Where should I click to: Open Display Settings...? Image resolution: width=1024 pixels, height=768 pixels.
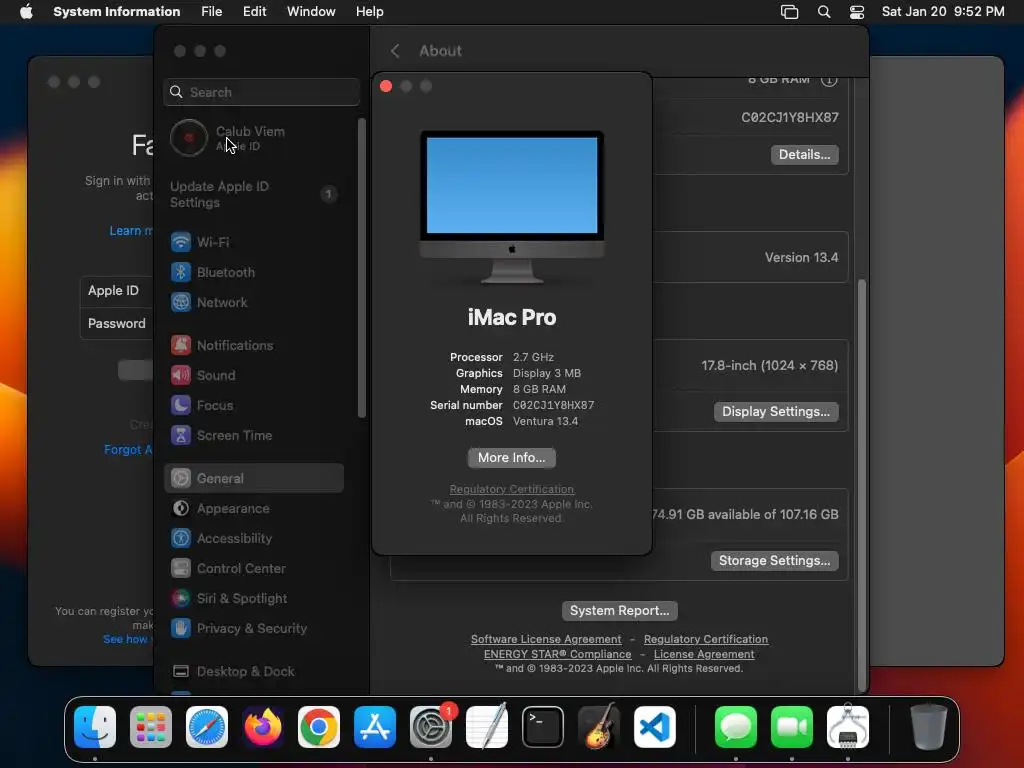(x=776, y=412)
